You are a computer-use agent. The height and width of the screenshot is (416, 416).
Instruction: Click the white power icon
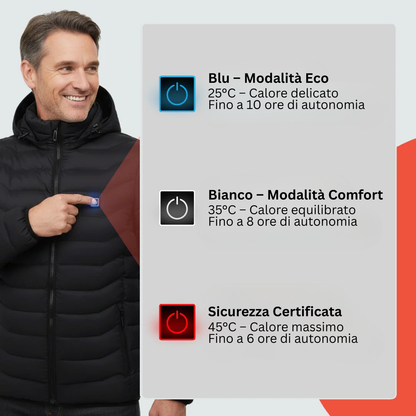point(177,208)
